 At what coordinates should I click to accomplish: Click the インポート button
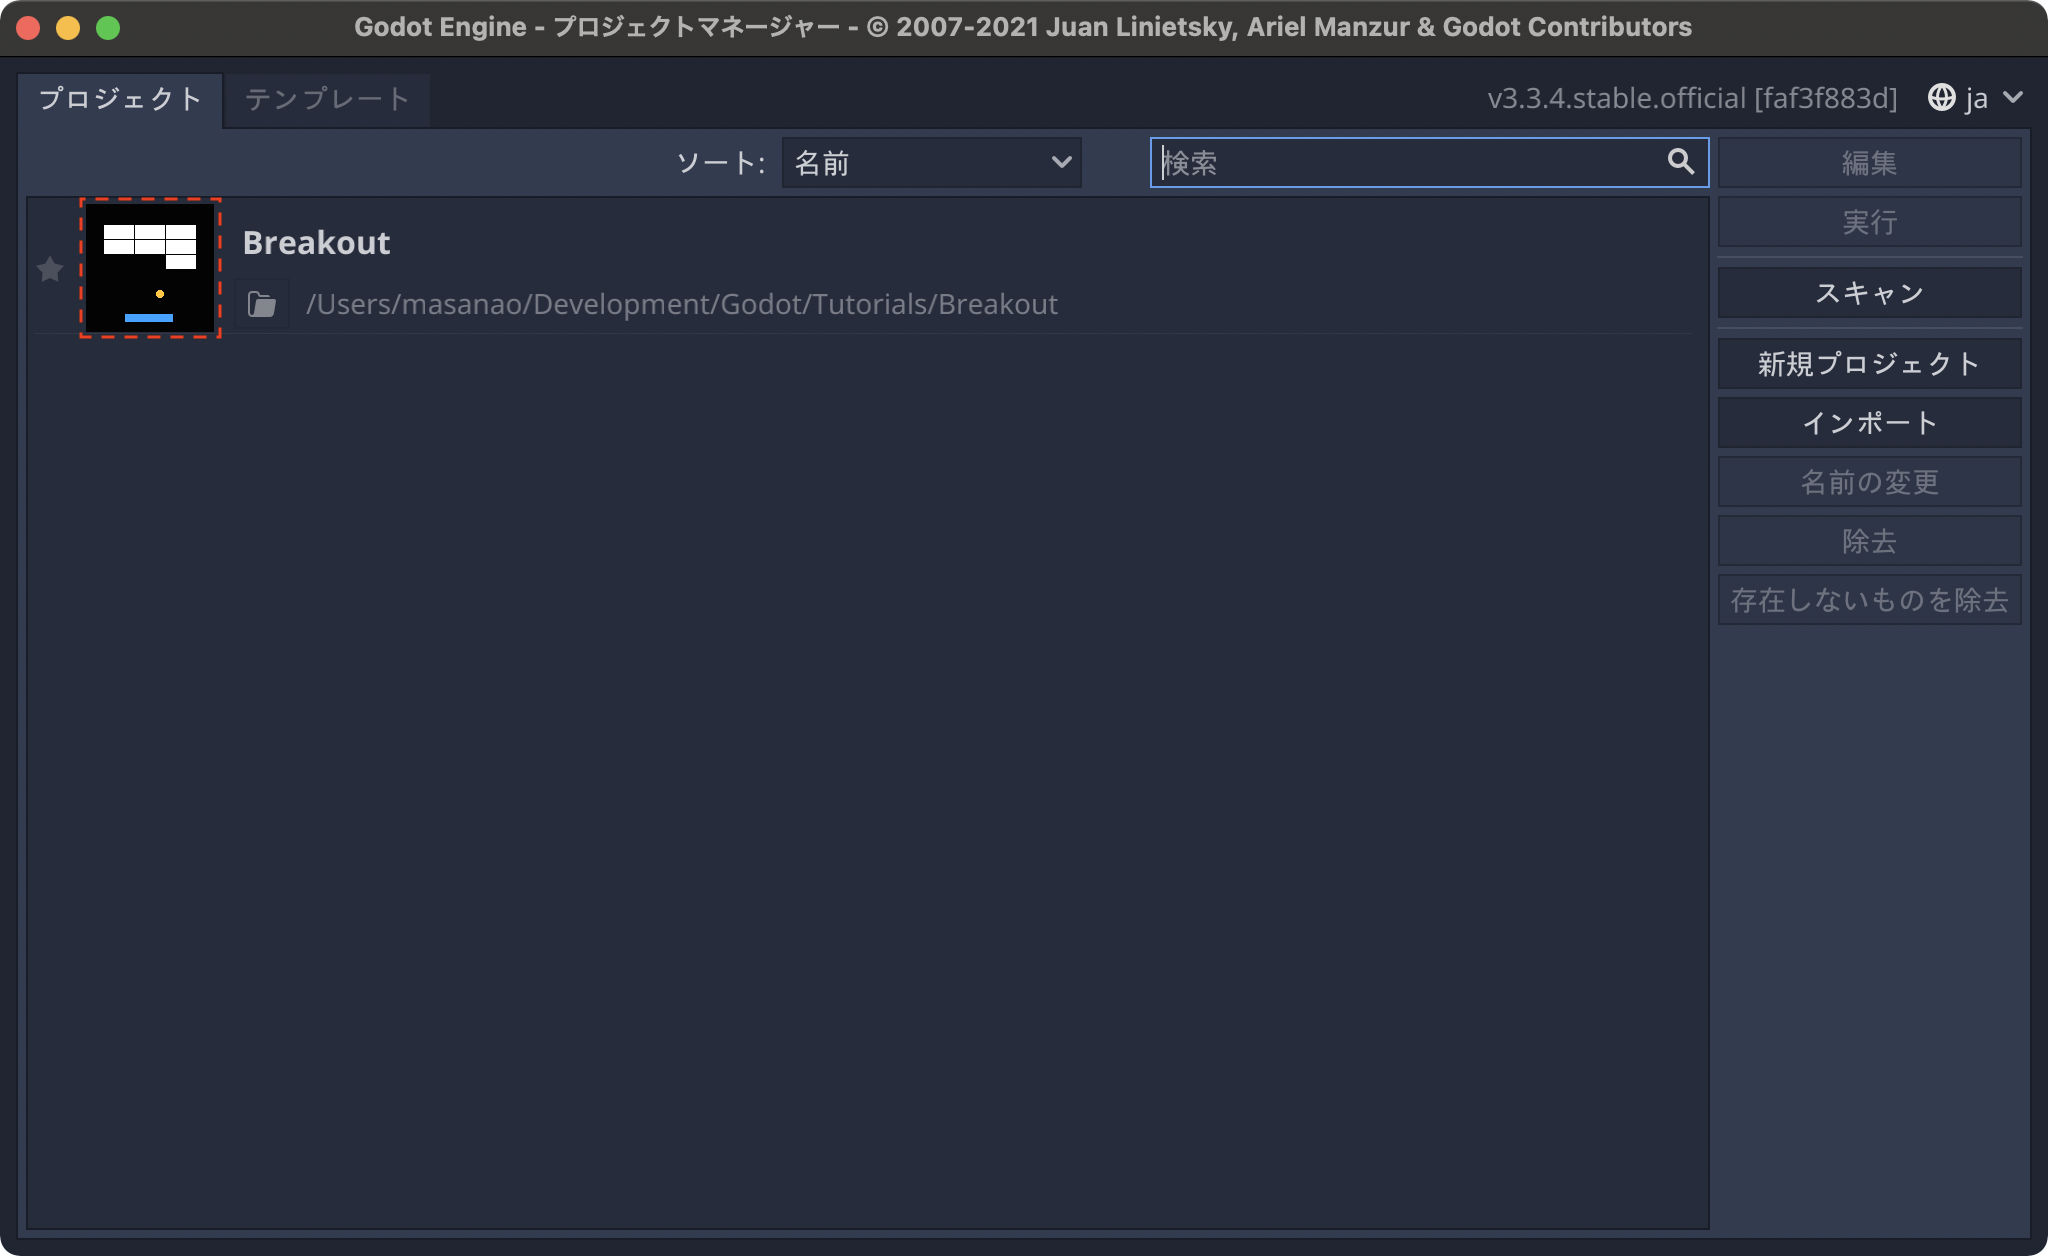pos(1869,423)
